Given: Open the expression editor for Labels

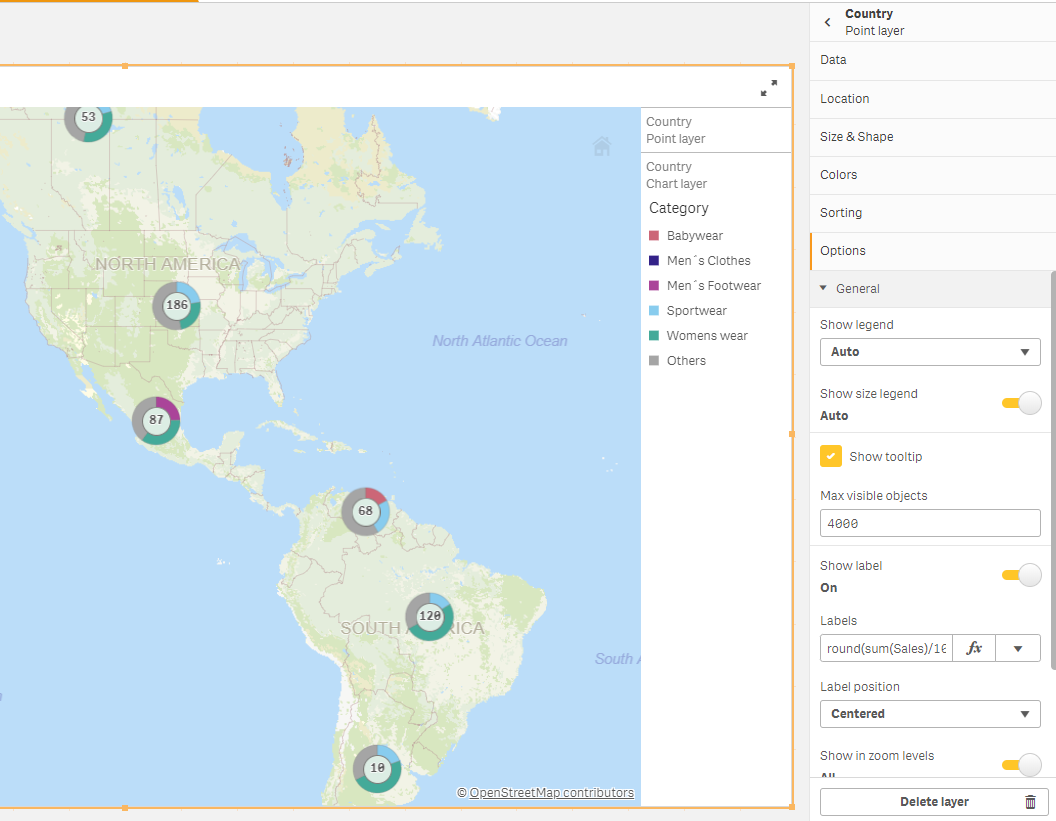Looking at the screenshot, I should [973, 648].
